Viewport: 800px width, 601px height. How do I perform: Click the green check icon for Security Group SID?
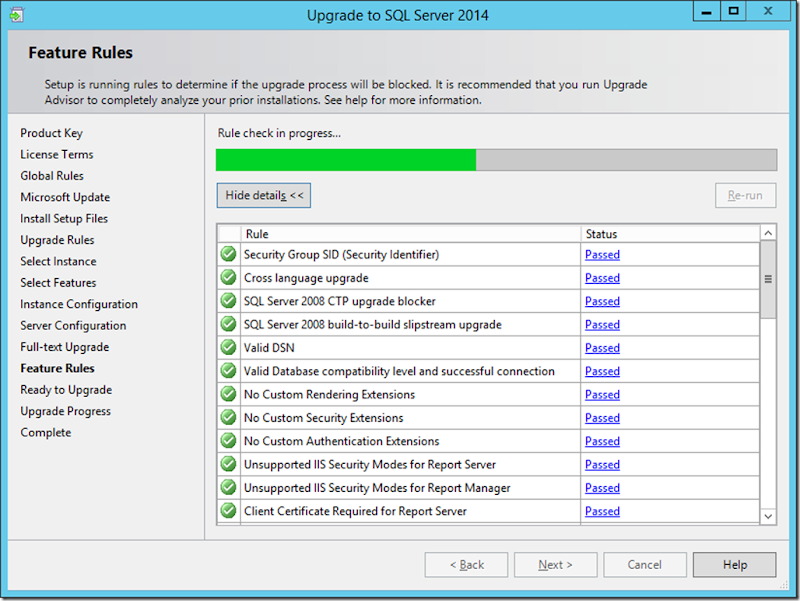tap(229, 254)
